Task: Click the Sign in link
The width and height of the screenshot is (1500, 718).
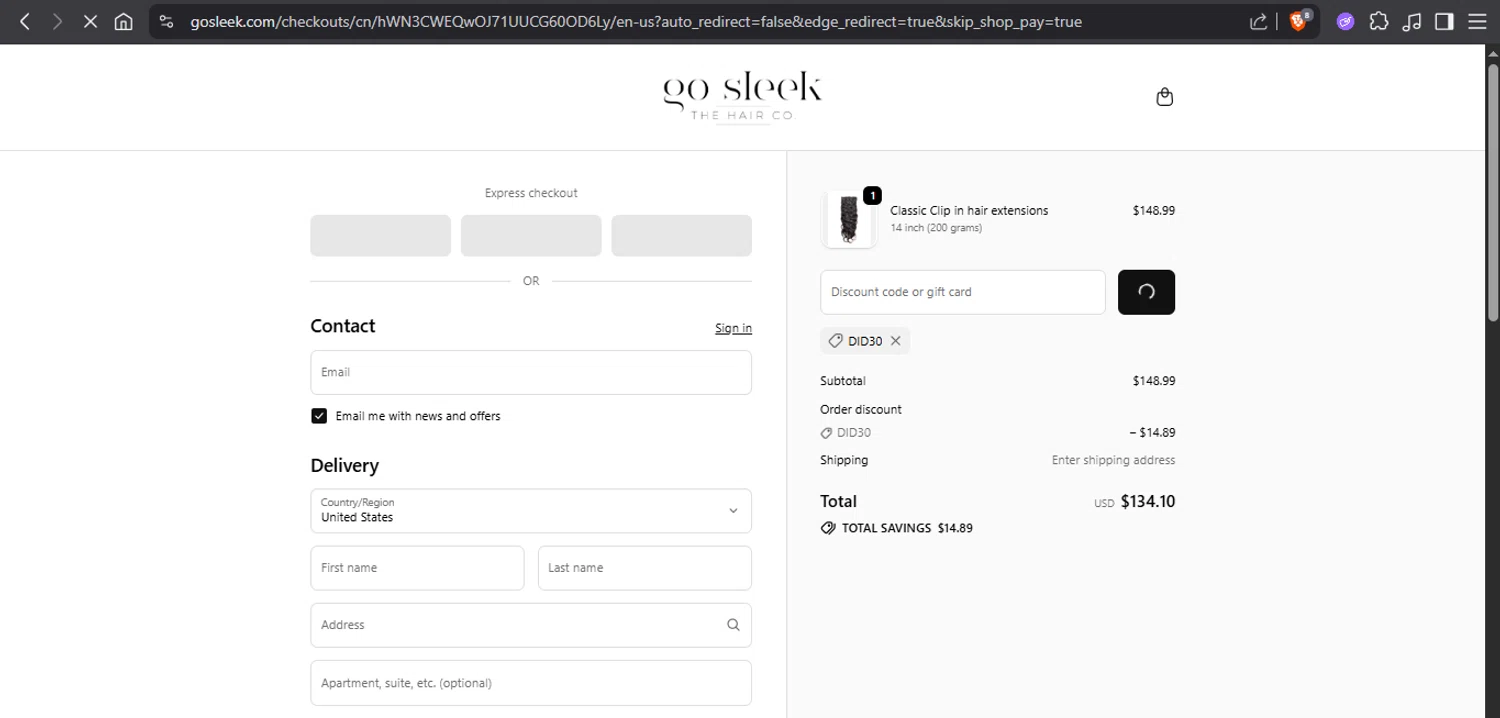Action: (733, 328)
